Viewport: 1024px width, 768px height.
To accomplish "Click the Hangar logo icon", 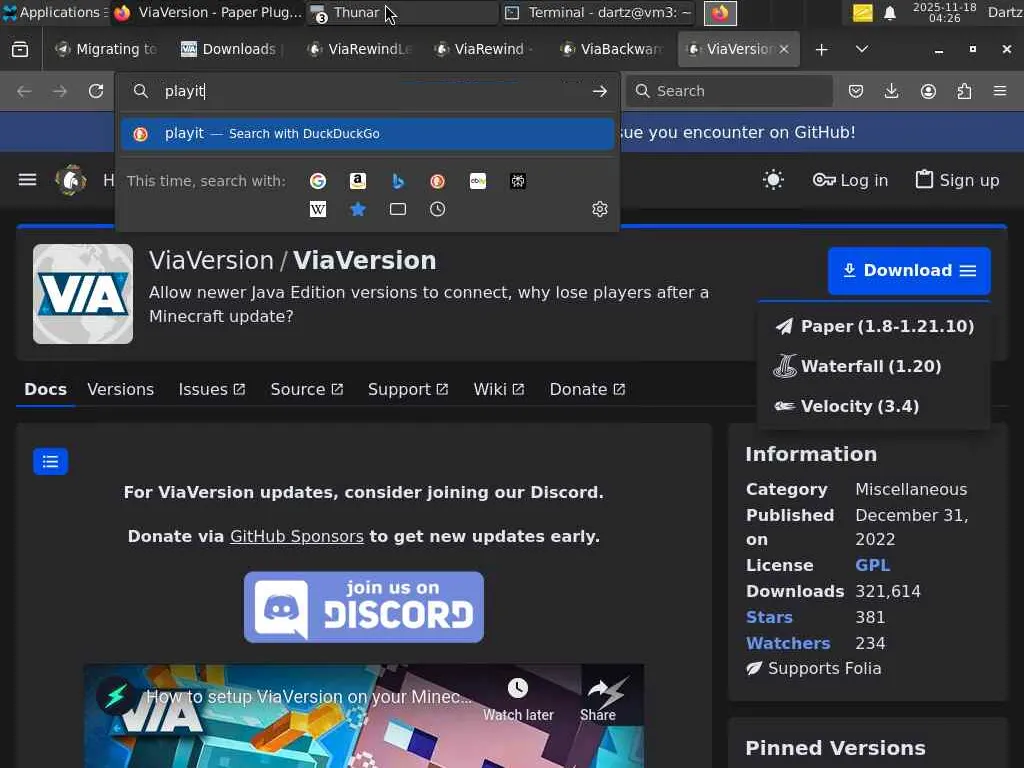I will [71, 180].
